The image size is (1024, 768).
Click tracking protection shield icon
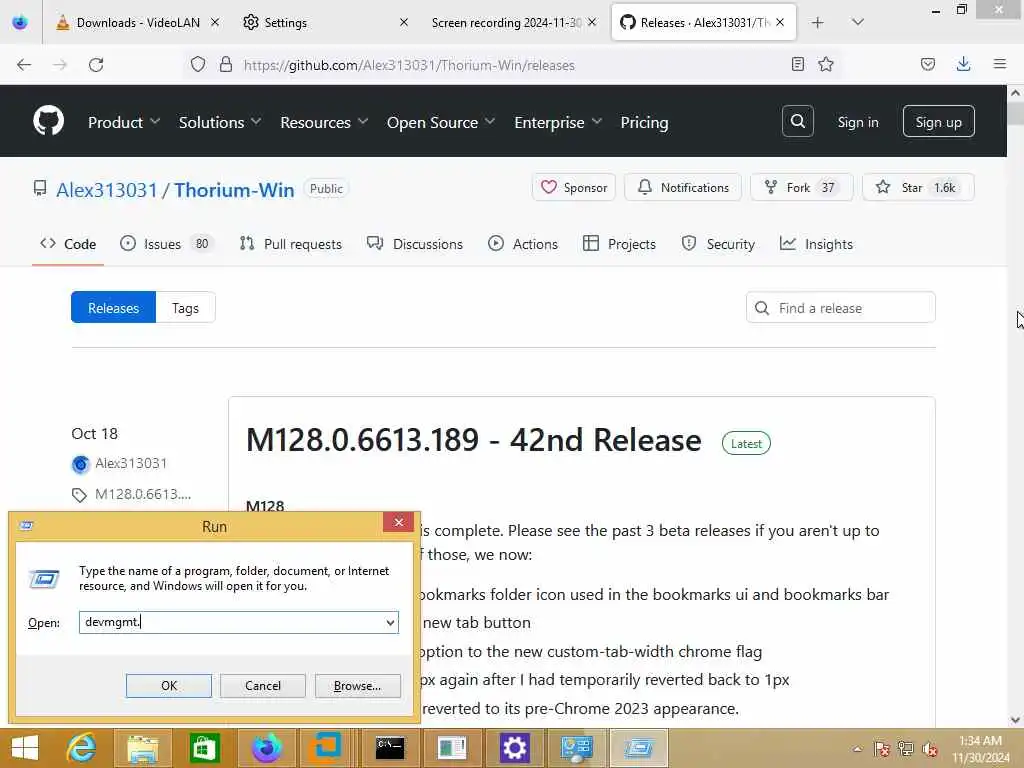pyautogui.click(x=198, y=65)
